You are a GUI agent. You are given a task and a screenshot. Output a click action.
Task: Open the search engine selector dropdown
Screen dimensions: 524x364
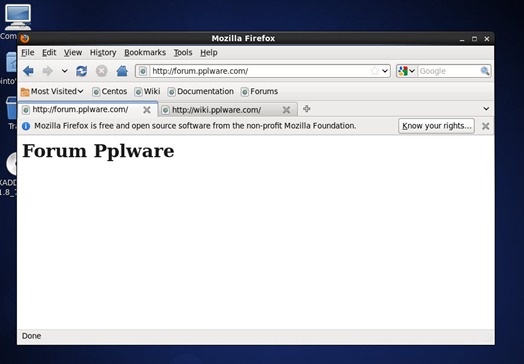point(406,71)
